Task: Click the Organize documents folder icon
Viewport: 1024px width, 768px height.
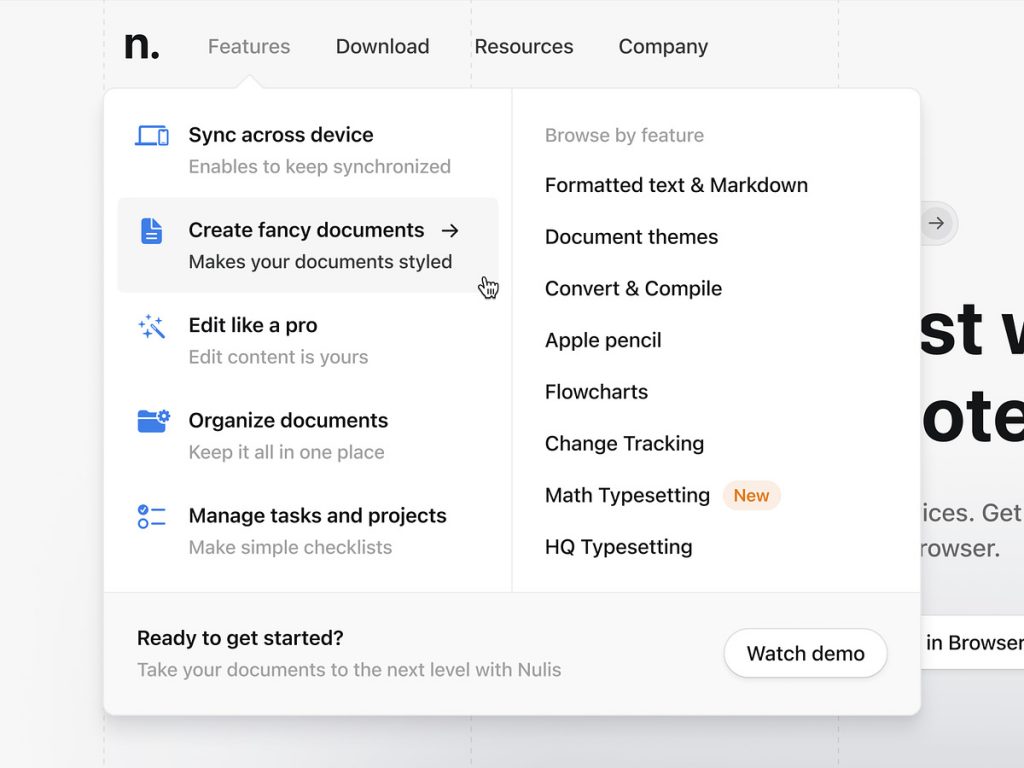Action: click(152, 420)
